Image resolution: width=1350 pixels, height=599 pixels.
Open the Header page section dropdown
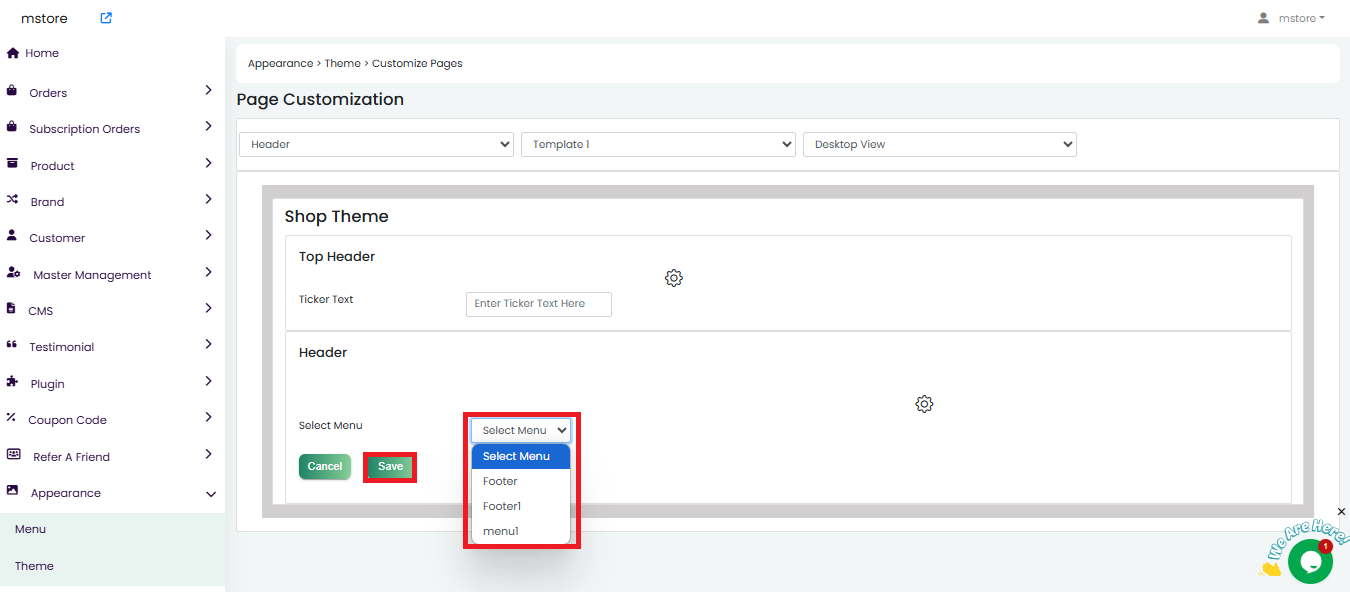pos(376,144)
